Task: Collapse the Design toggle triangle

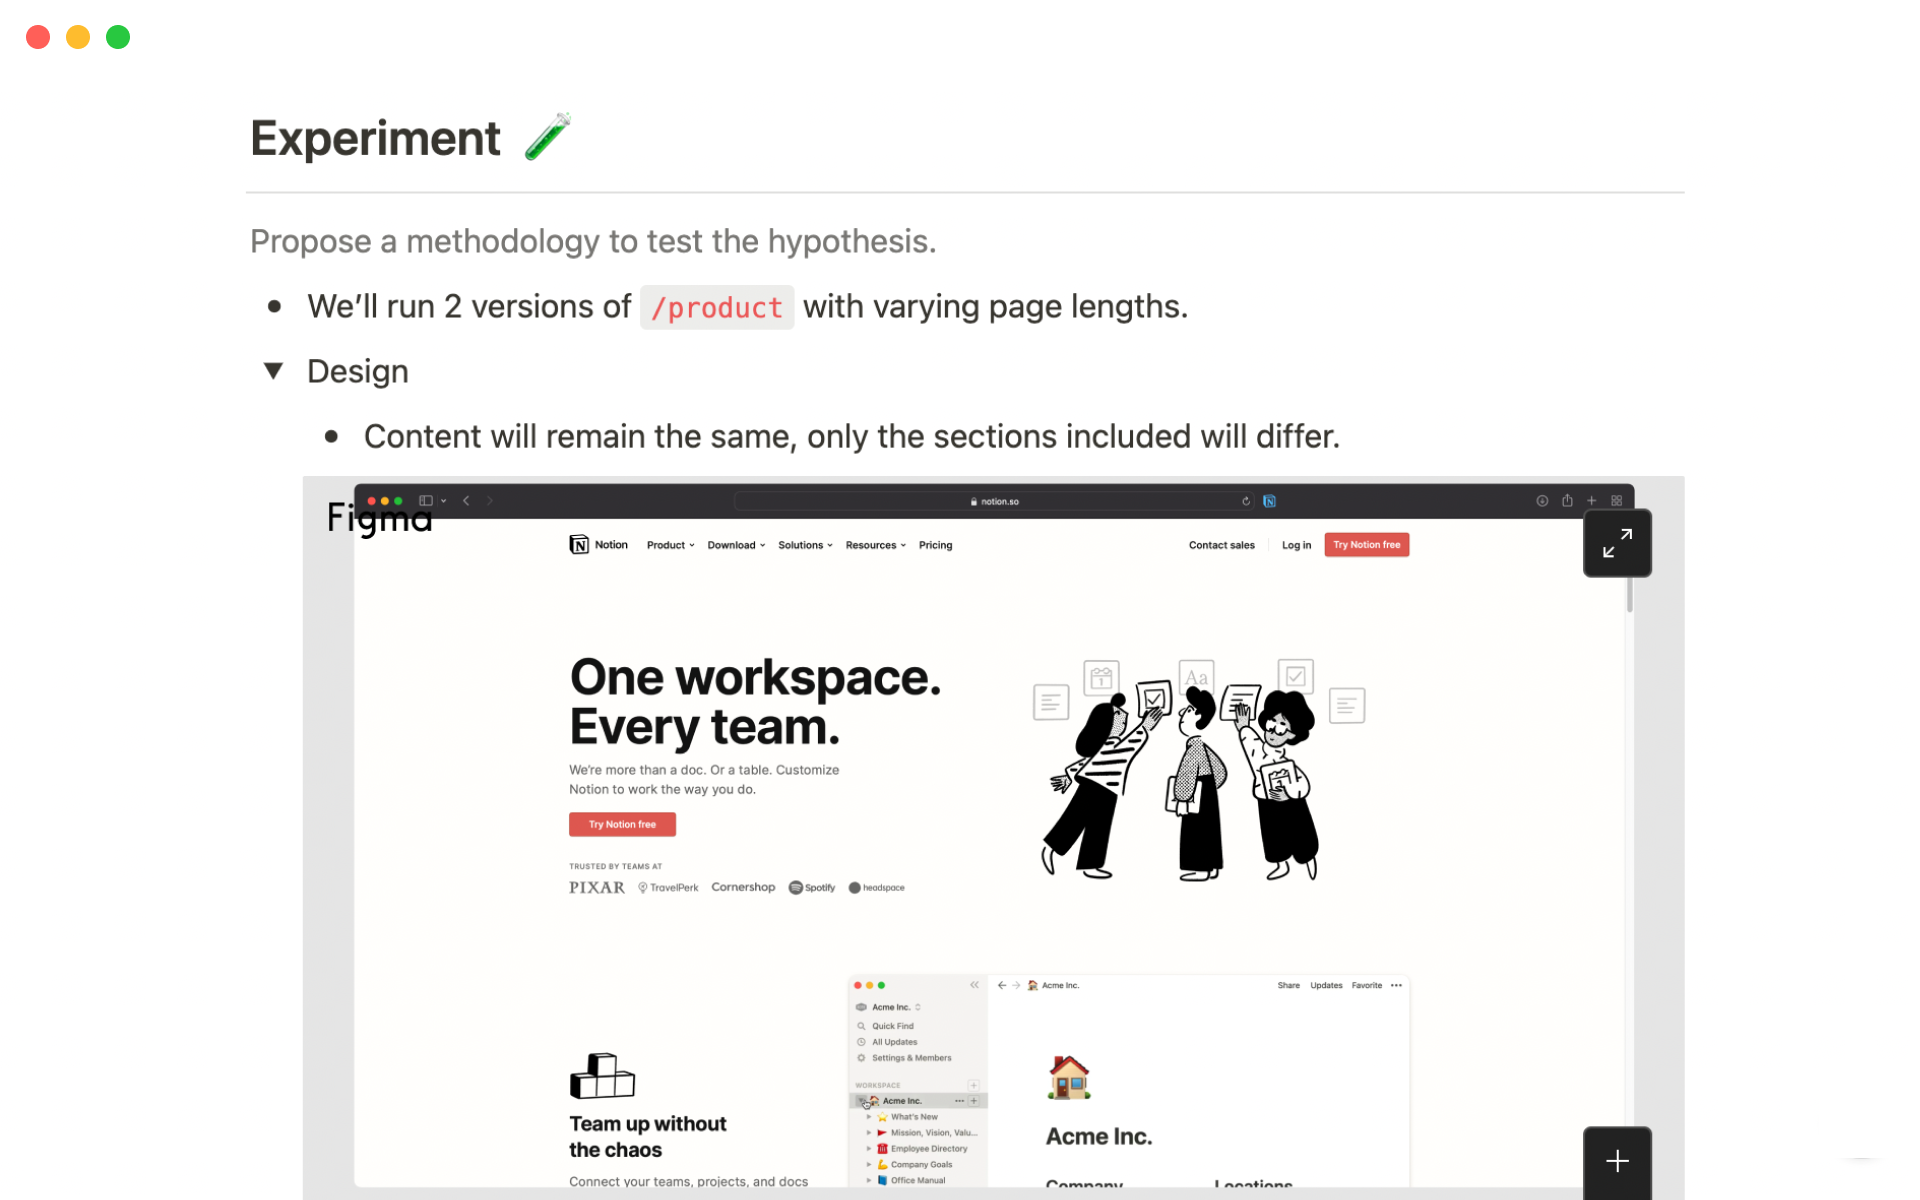Action: click(x=273, y=371)
